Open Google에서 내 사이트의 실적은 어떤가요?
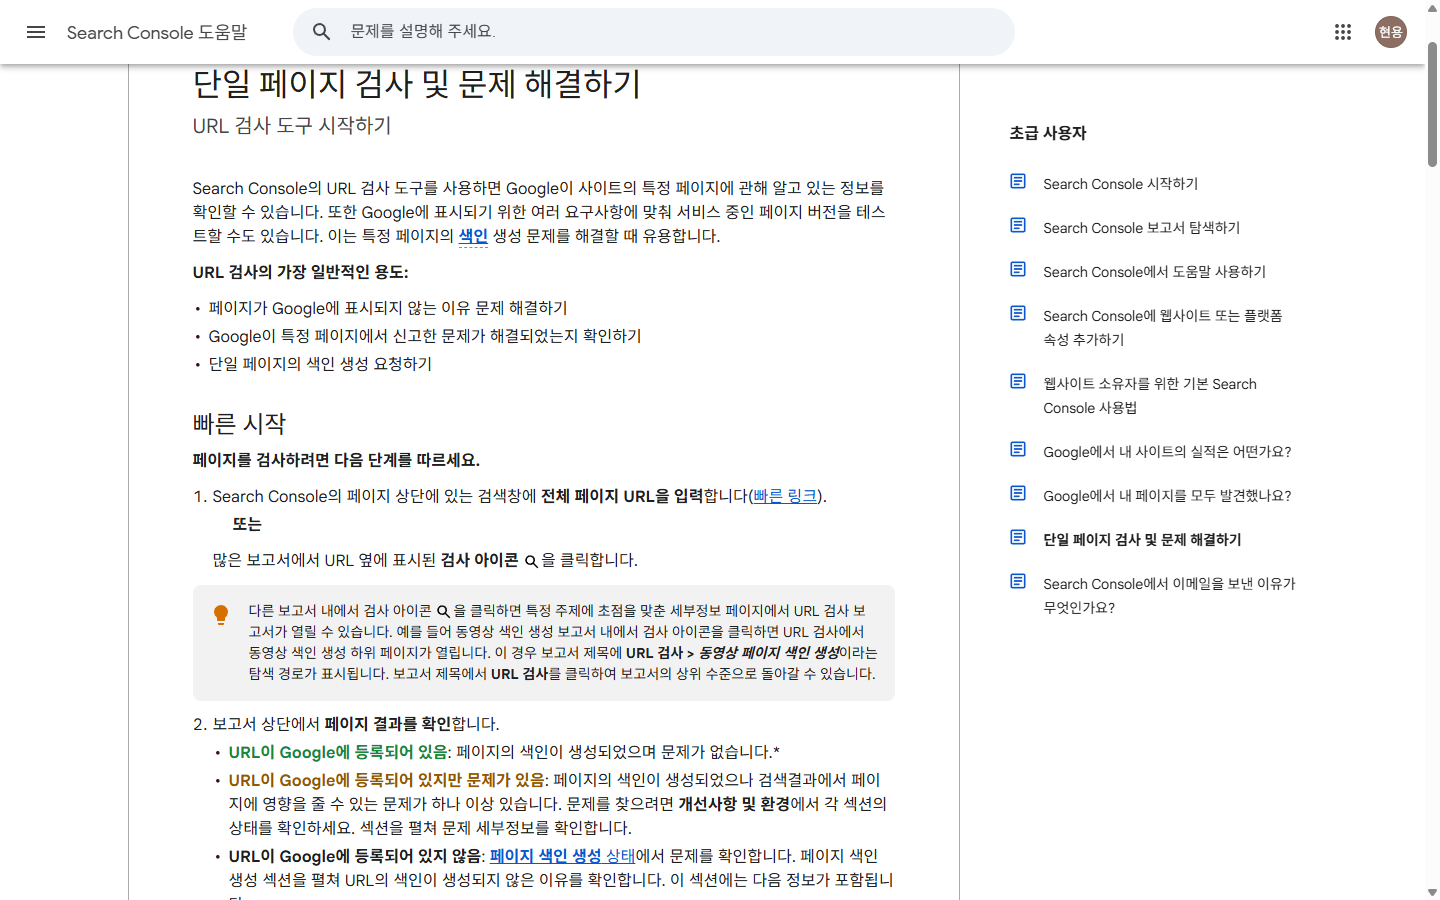The height and width of the screenshot is (900, 1440). 1167,452
